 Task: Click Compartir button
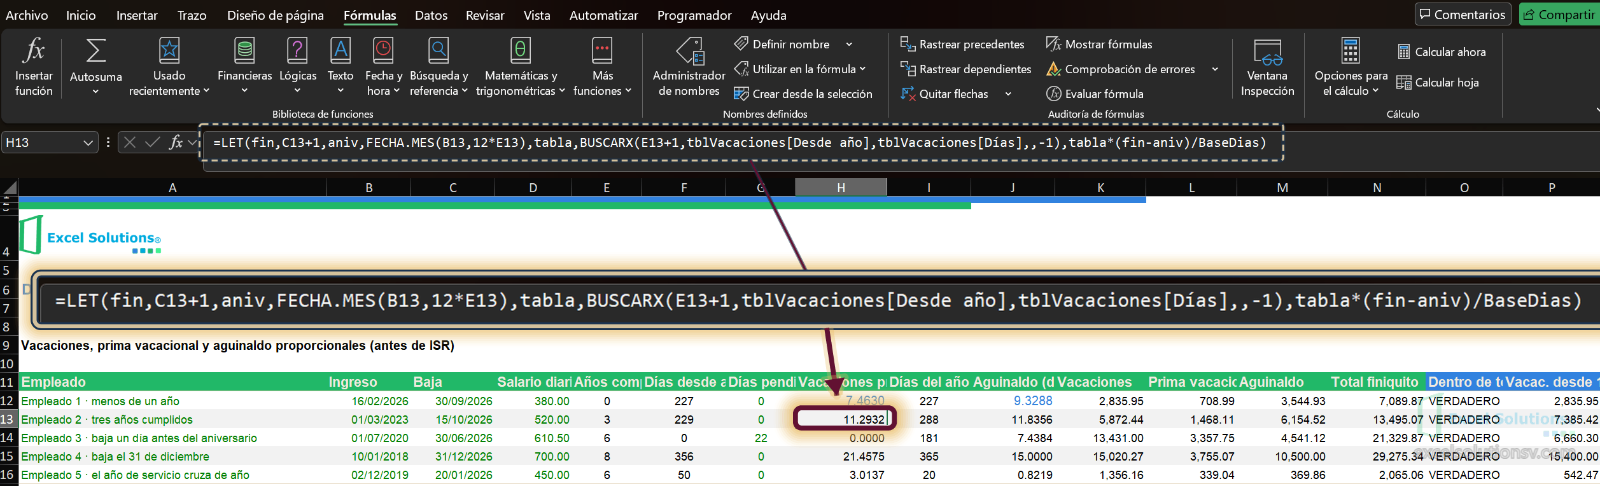coord(1559,14)
